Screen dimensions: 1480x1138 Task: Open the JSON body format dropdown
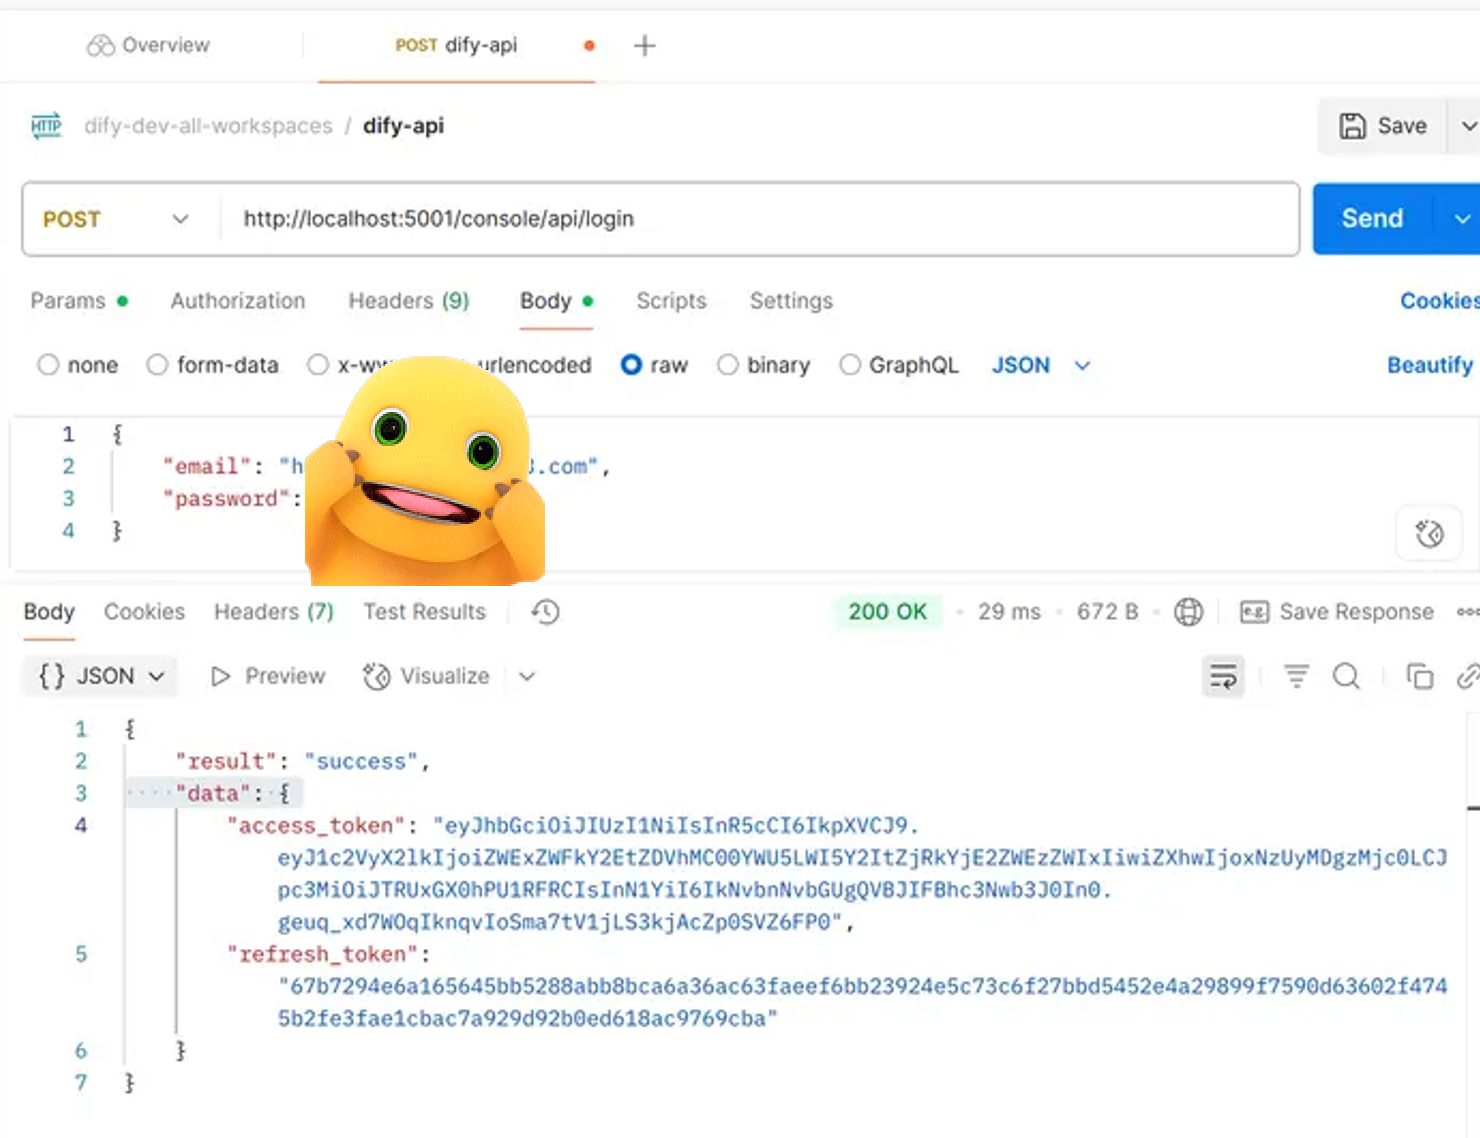click(1040, 365)
